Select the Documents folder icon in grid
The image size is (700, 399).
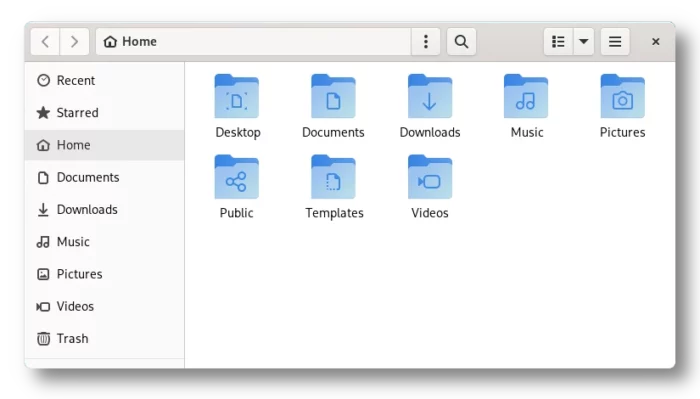coord(333,96)
